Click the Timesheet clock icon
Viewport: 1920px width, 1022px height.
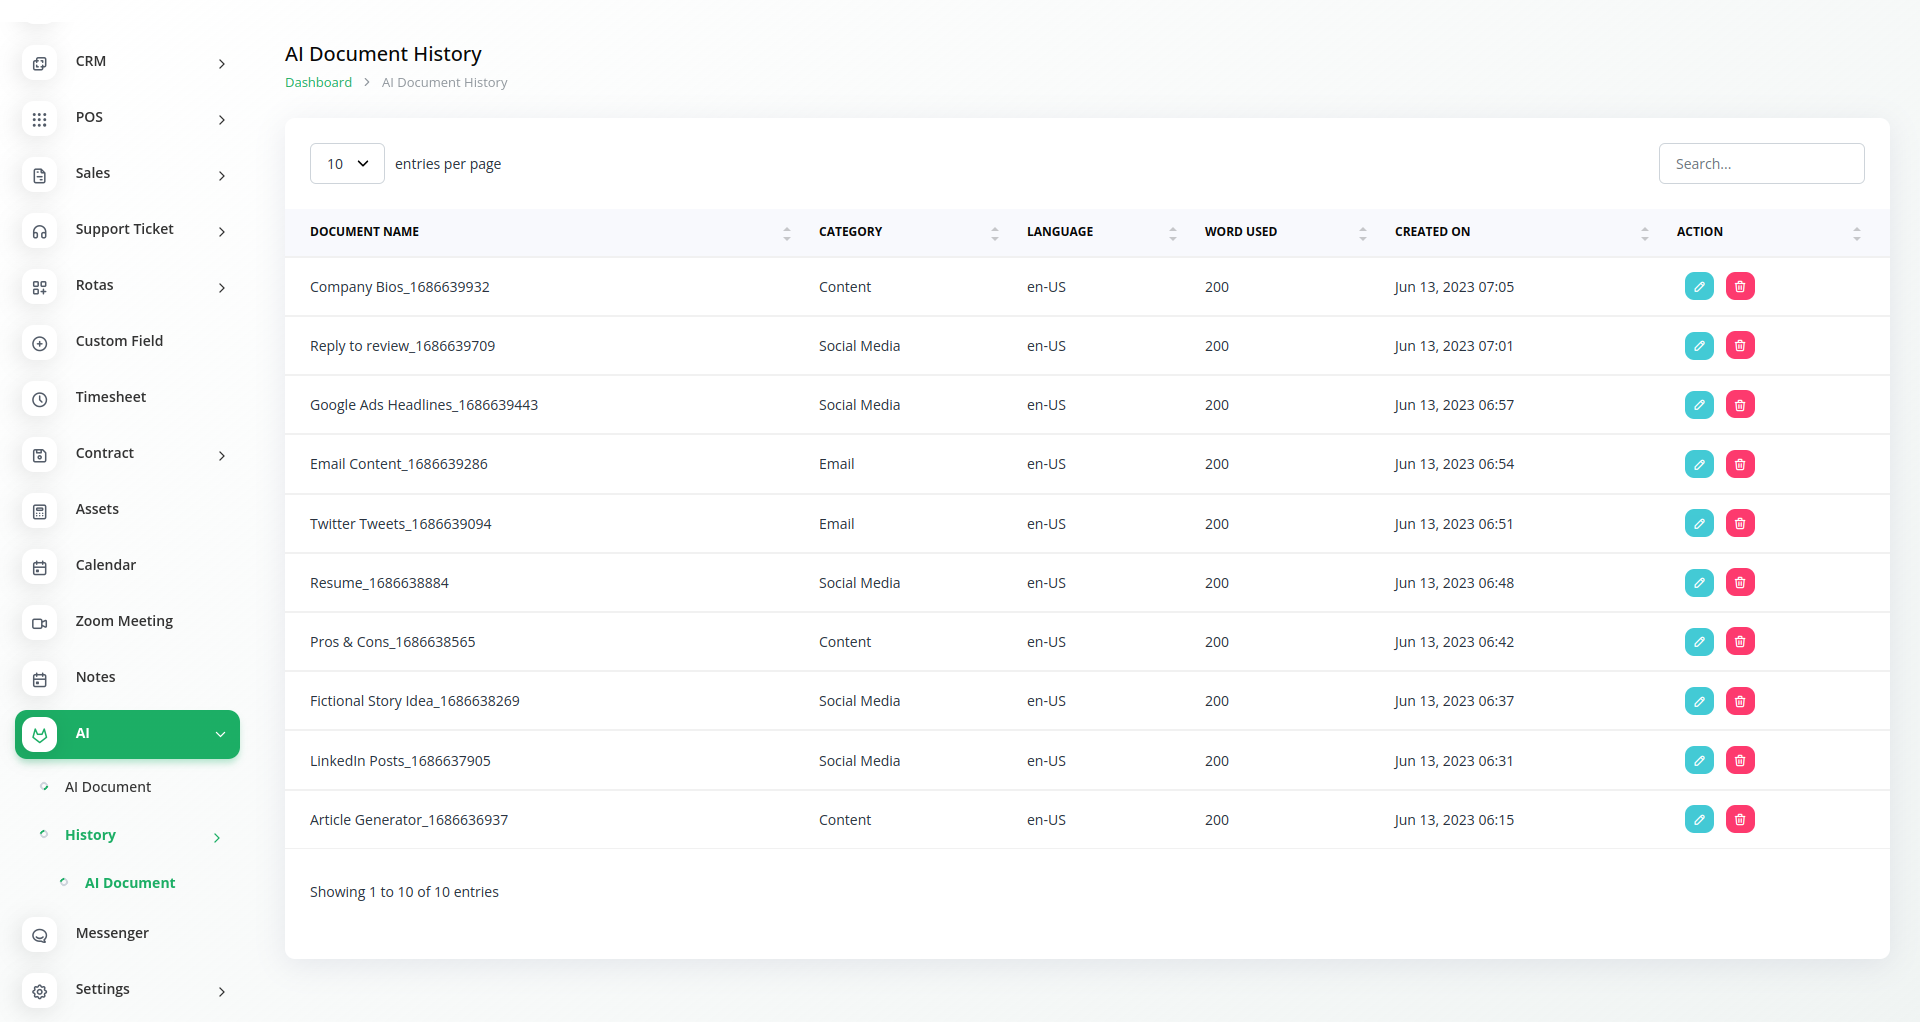[x=40, y=399]
